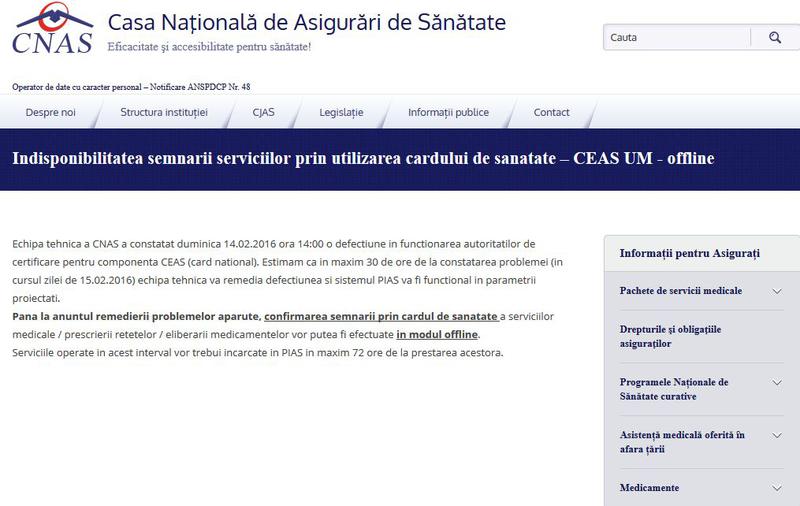The width and height of the screenshot is (800, 506).
Task: Click the CNAS logo
Action: tap(53, 29)
